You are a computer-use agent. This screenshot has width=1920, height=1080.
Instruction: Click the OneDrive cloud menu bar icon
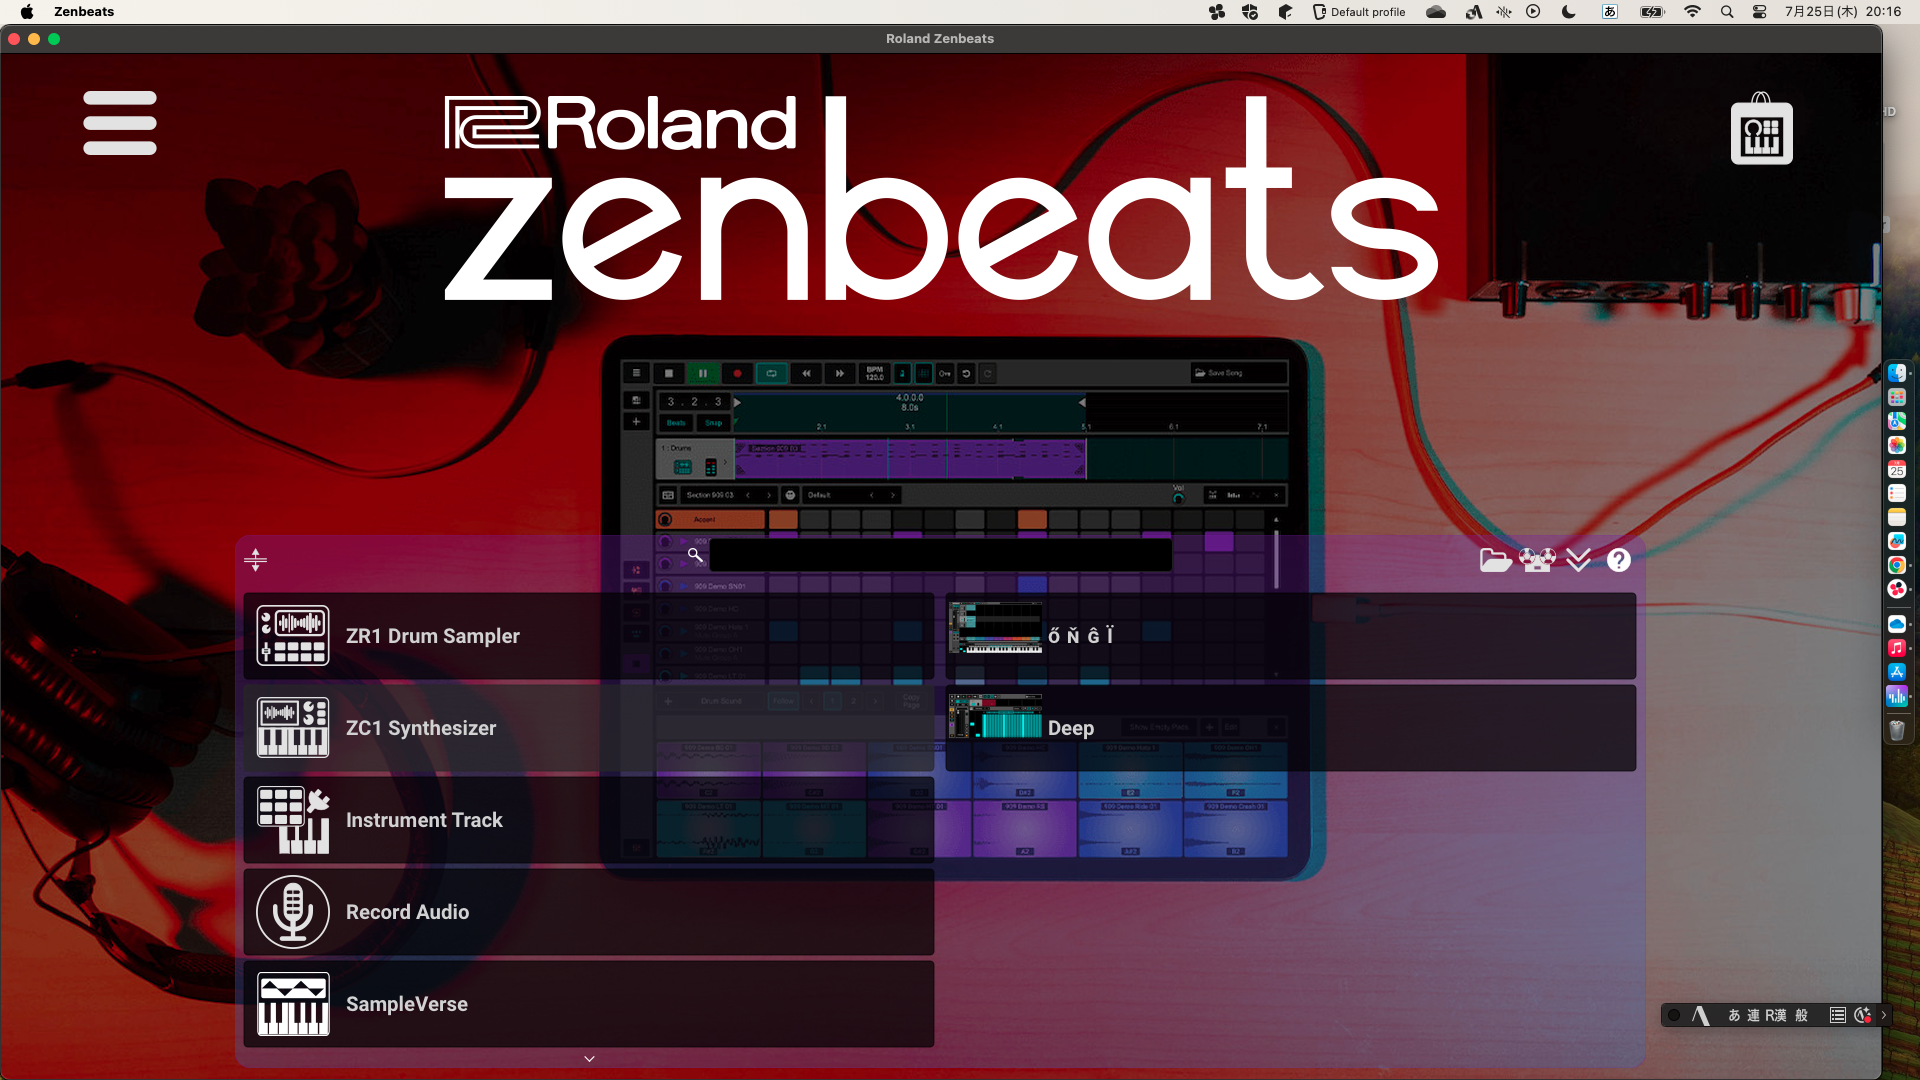click(1436, 12)
